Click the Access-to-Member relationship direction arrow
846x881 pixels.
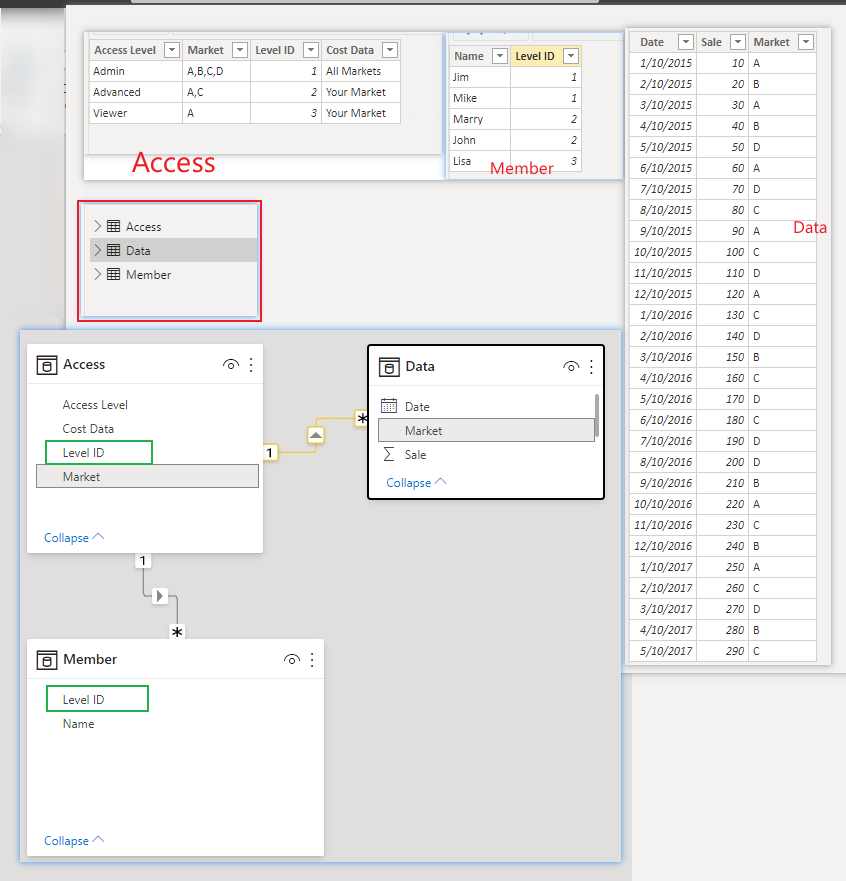click(160, 596)
